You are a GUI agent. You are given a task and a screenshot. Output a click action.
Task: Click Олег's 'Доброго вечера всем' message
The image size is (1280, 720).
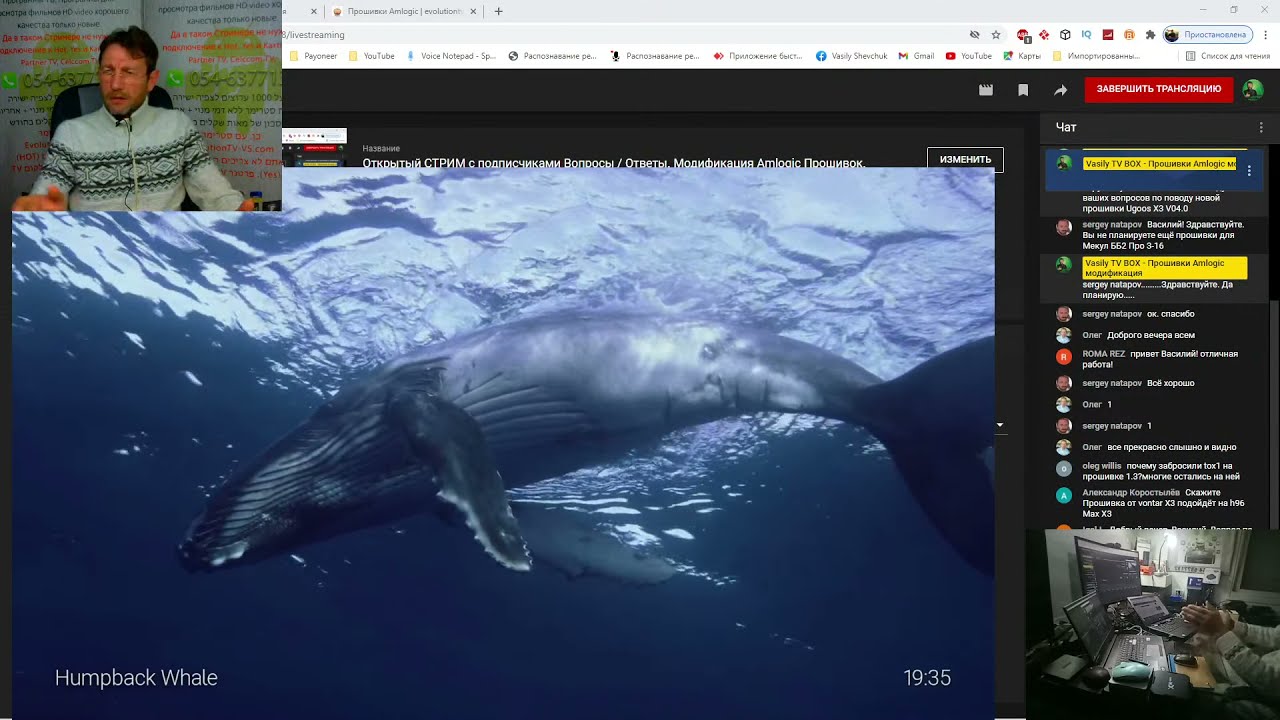point(1151,335)
